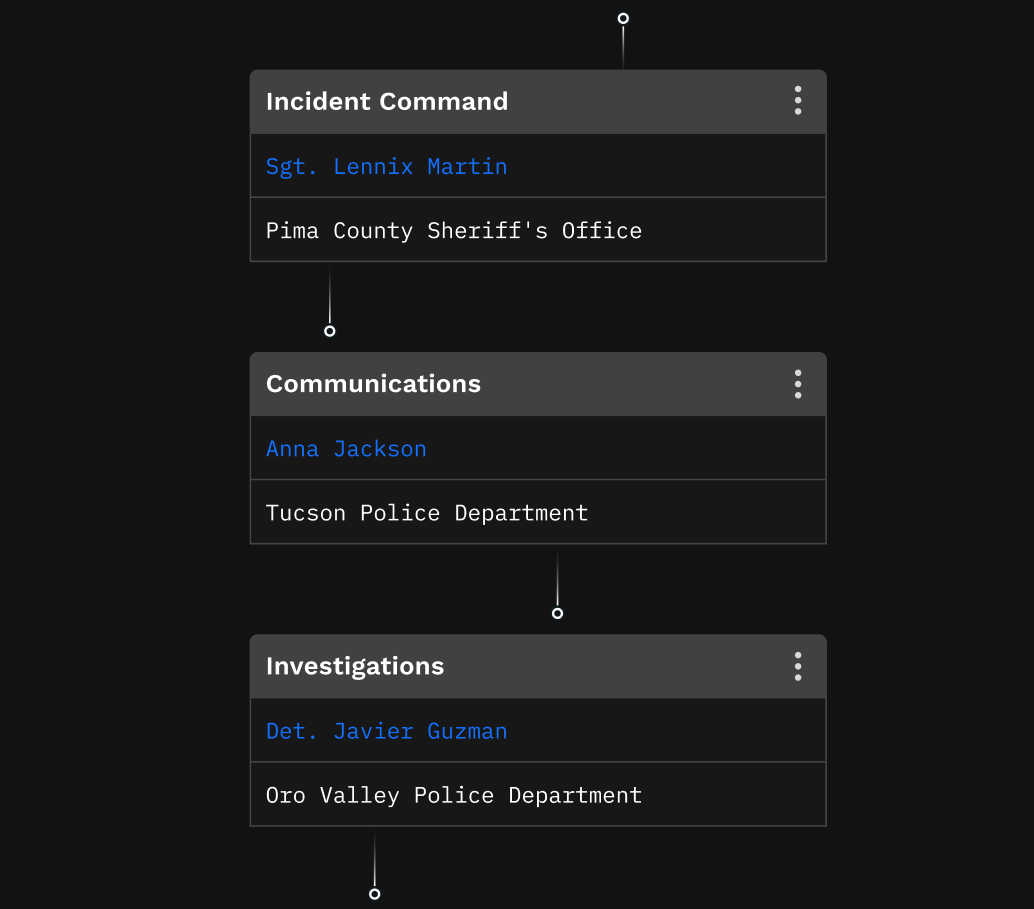Click the connector node below the Investigations card
Screen dimensions: 1034x909
[375, 894]
